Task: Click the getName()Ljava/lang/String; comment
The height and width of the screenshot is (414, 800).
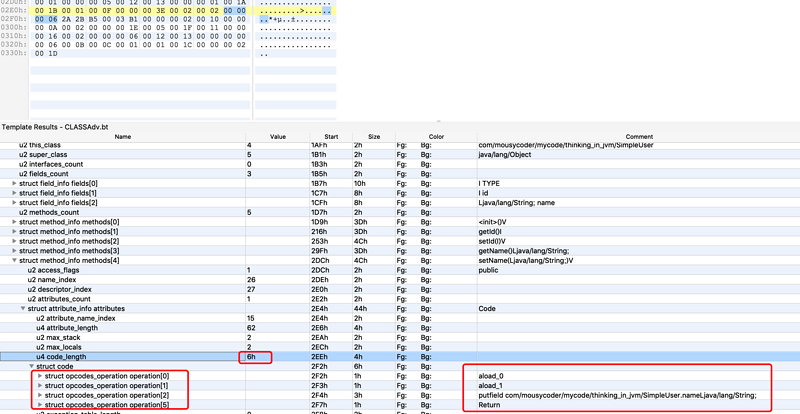Action: pyautogui.click(x=523, y=251)
